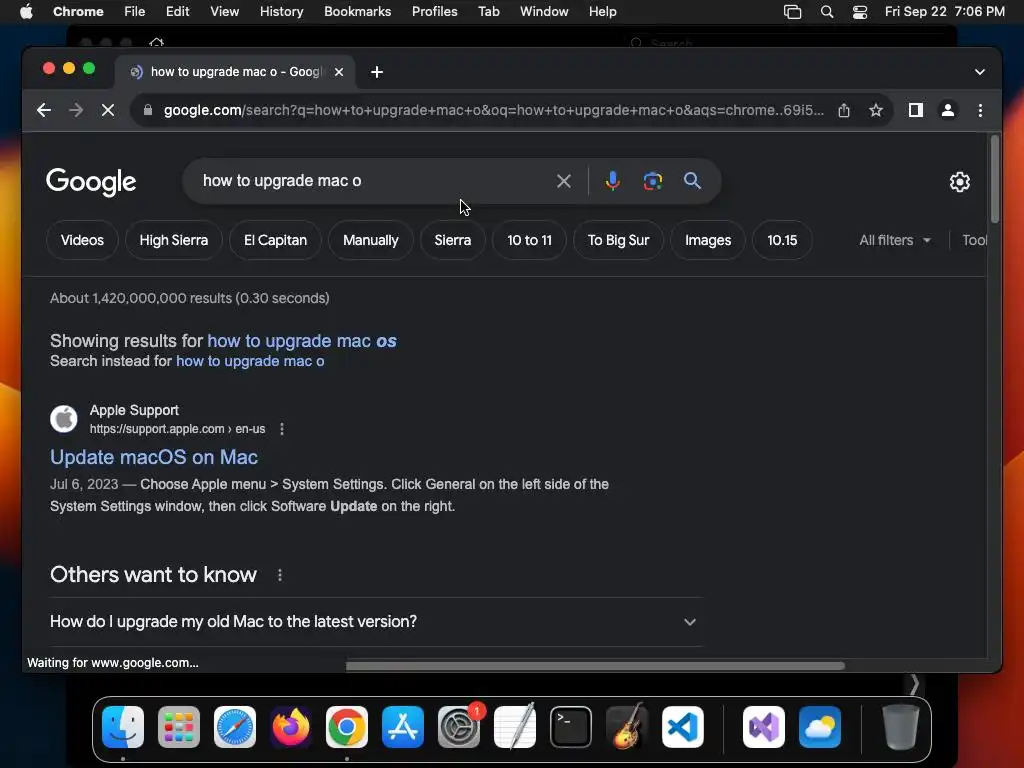Open App Store from the Dock
This screenshot has height=768, width=1024.
pyautogui.click(x=403, y=727)
